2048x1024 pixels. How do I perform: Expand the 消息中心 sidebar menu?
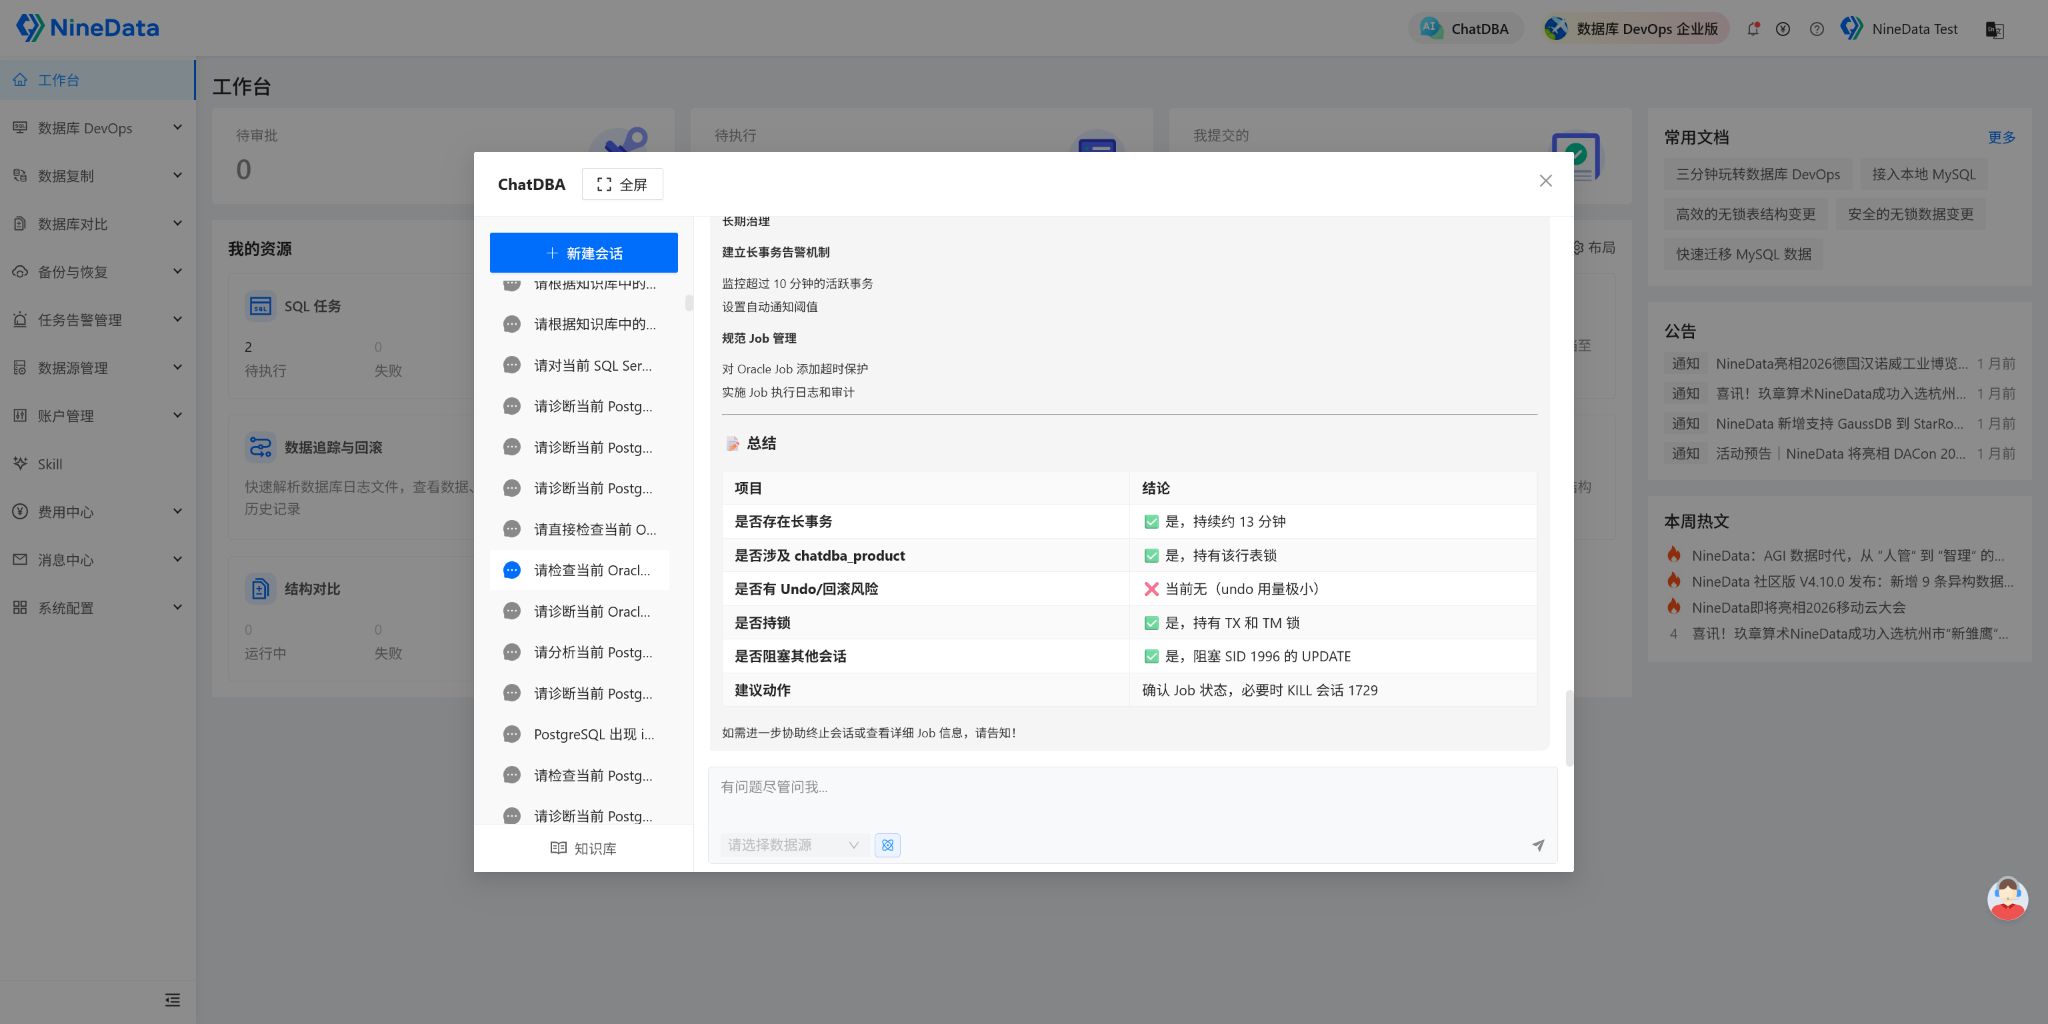98,560
